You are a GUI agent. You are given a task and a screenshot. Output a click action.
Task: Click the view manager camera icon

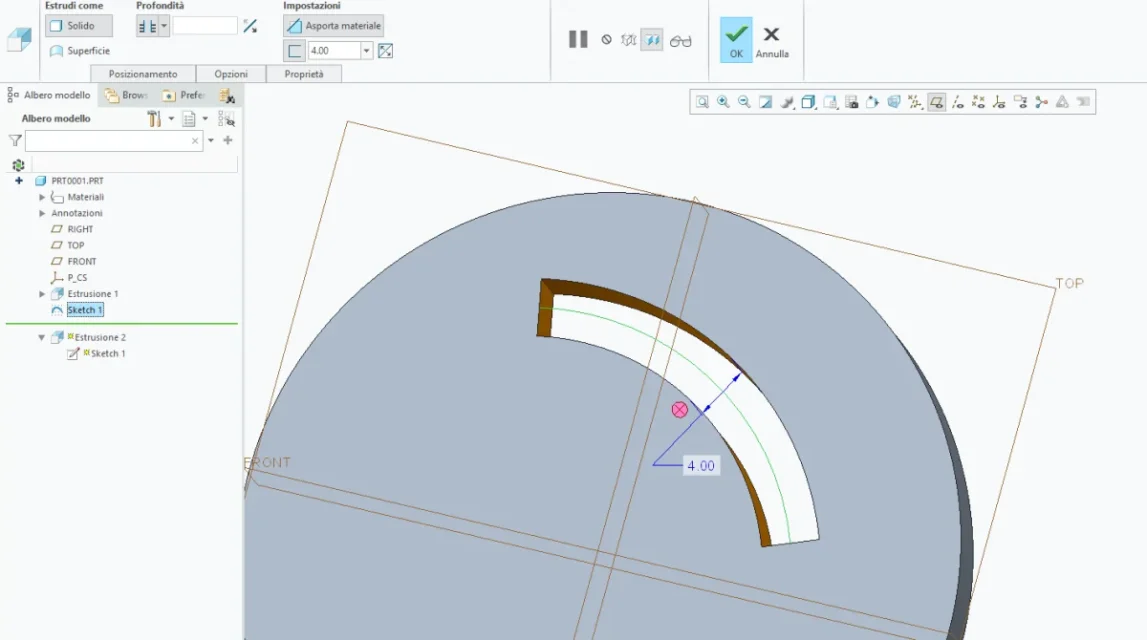coord(851,102)
